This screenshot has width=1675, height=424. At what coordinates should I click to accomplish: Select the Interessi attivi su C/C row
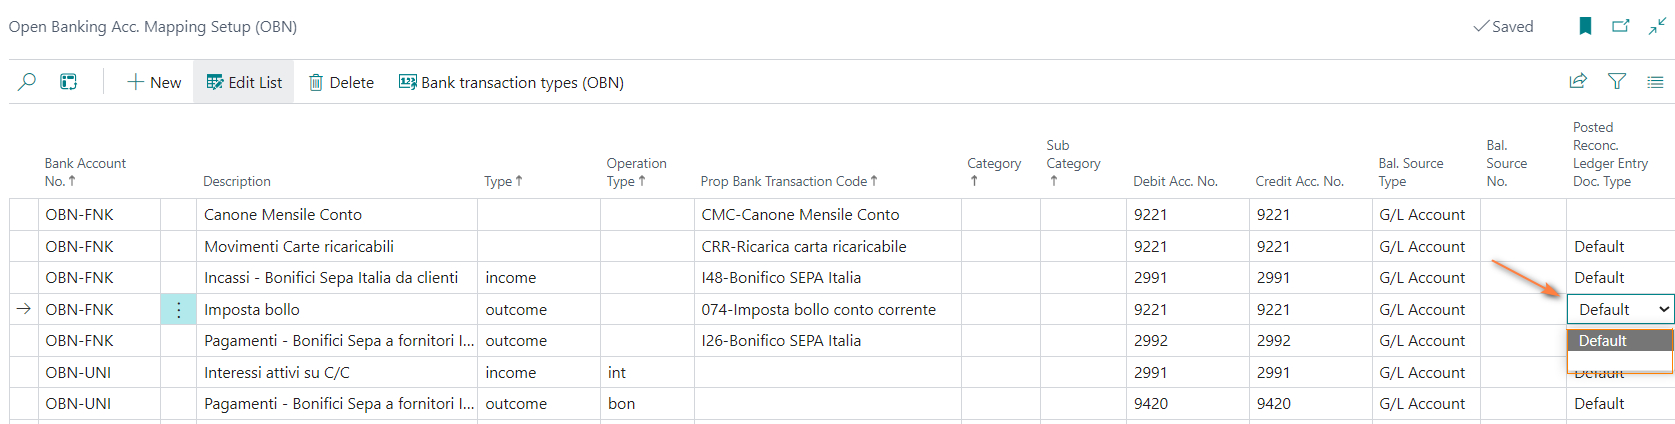[x=840, y=373]
